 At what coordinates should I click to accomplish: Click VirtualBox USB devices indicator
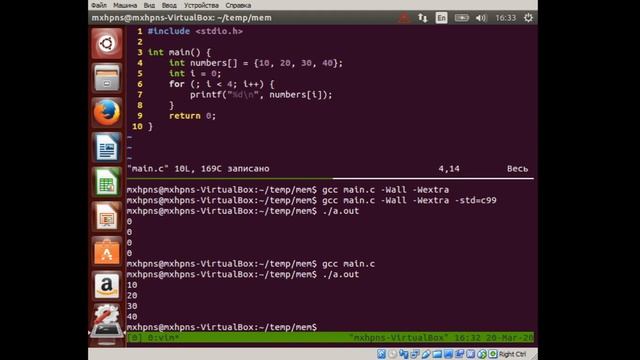coord(427,354)
